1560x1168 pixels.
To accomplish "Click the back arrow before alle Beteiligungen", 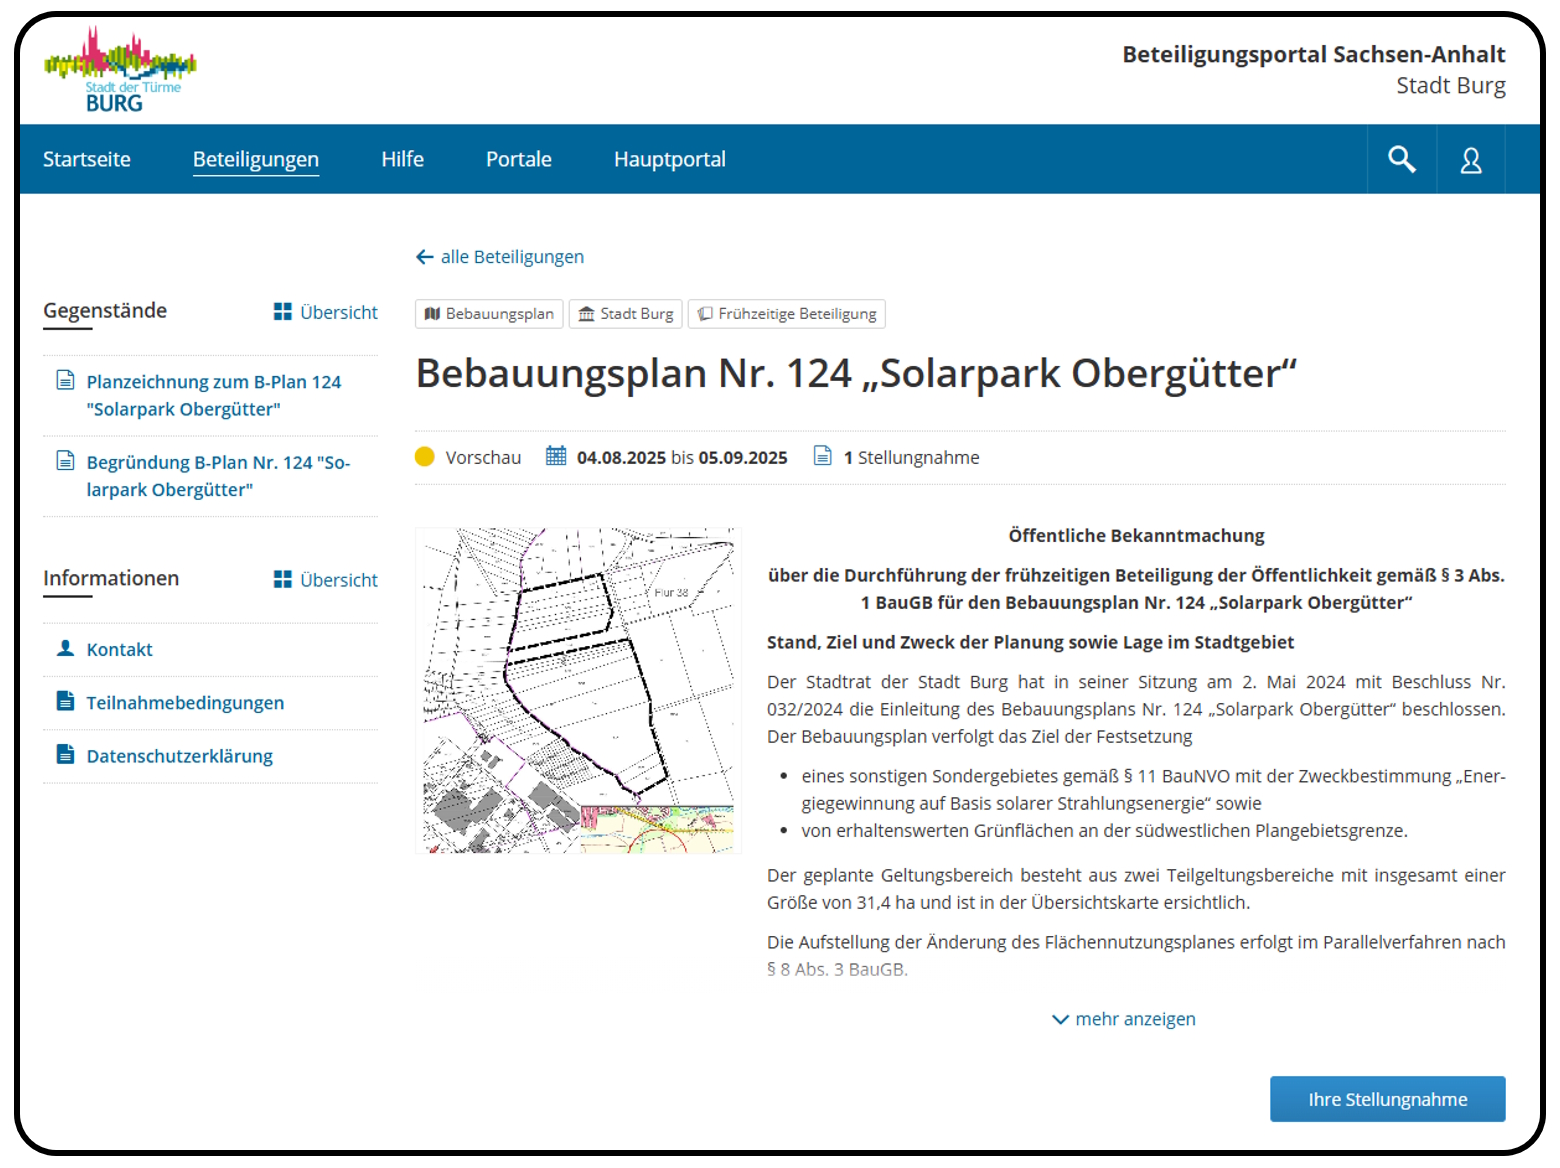I will pyautogui.click(x=424, y=257).
